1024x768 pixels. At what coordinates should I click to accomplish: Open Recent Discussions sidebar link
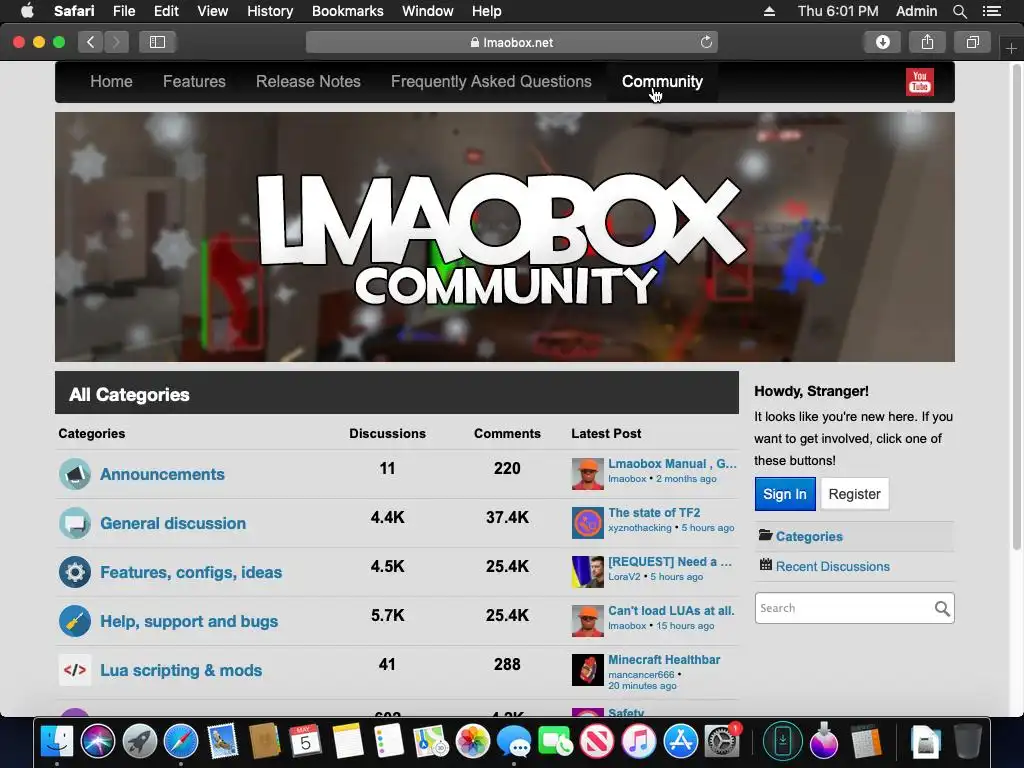[833, 566]
